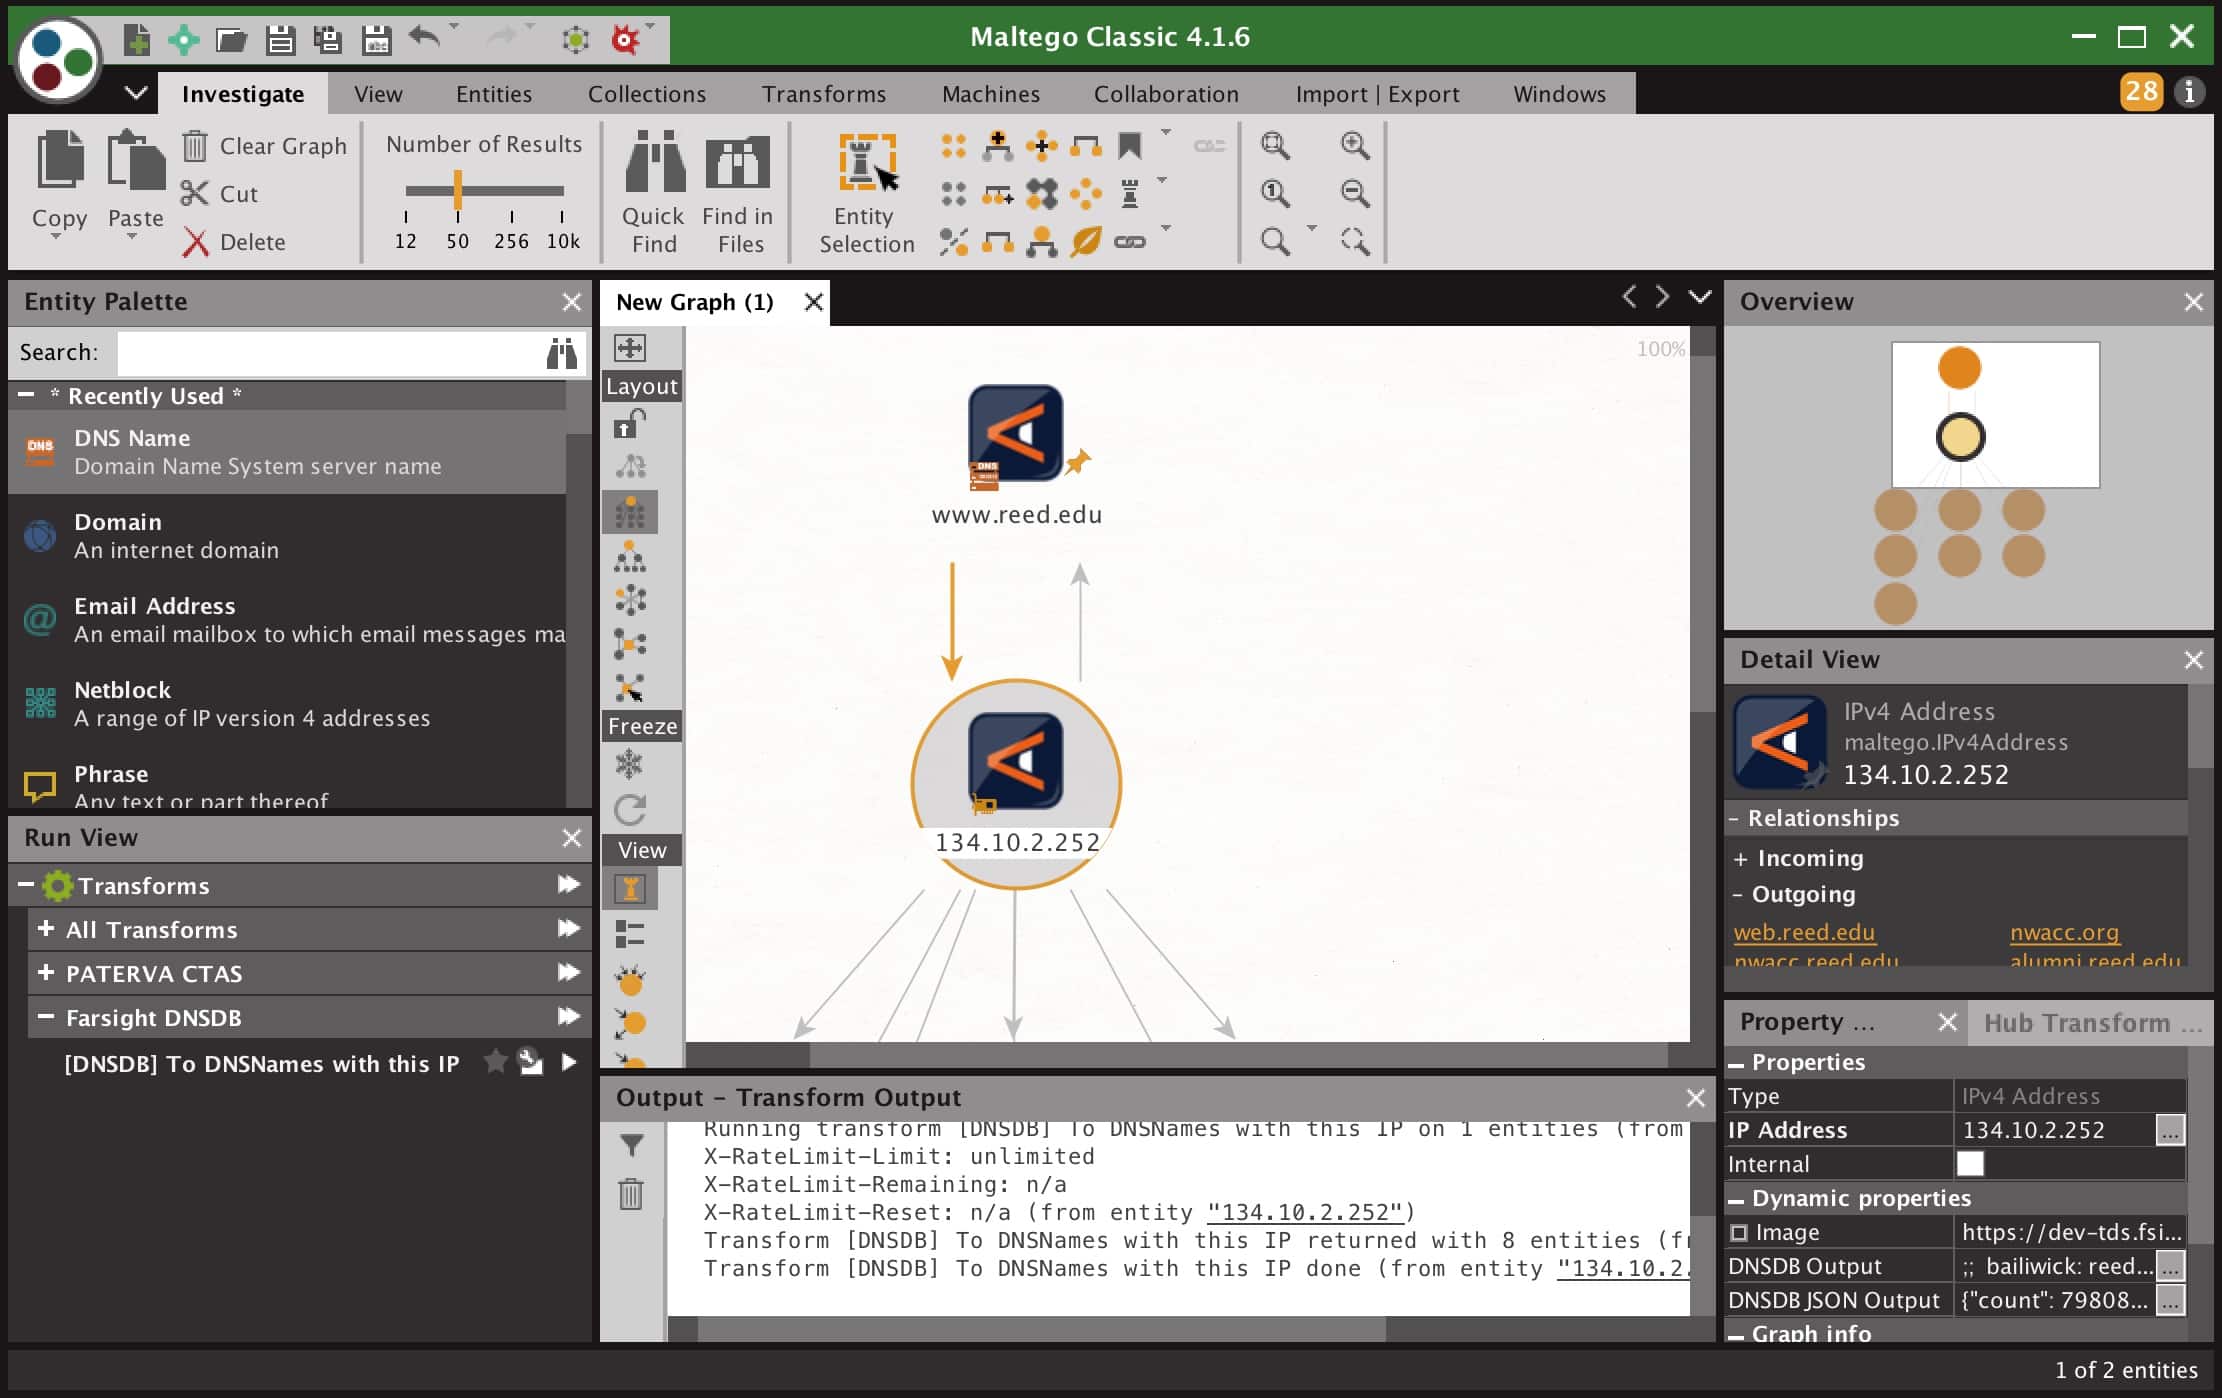The image size is (2222, 1398).
Task: Select the circular layout icon
Action: 630,600
